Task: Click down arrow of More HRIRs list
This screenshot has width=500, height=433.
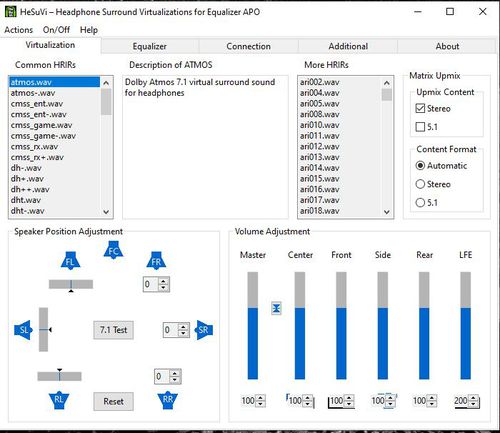Action: click(387, 212)
